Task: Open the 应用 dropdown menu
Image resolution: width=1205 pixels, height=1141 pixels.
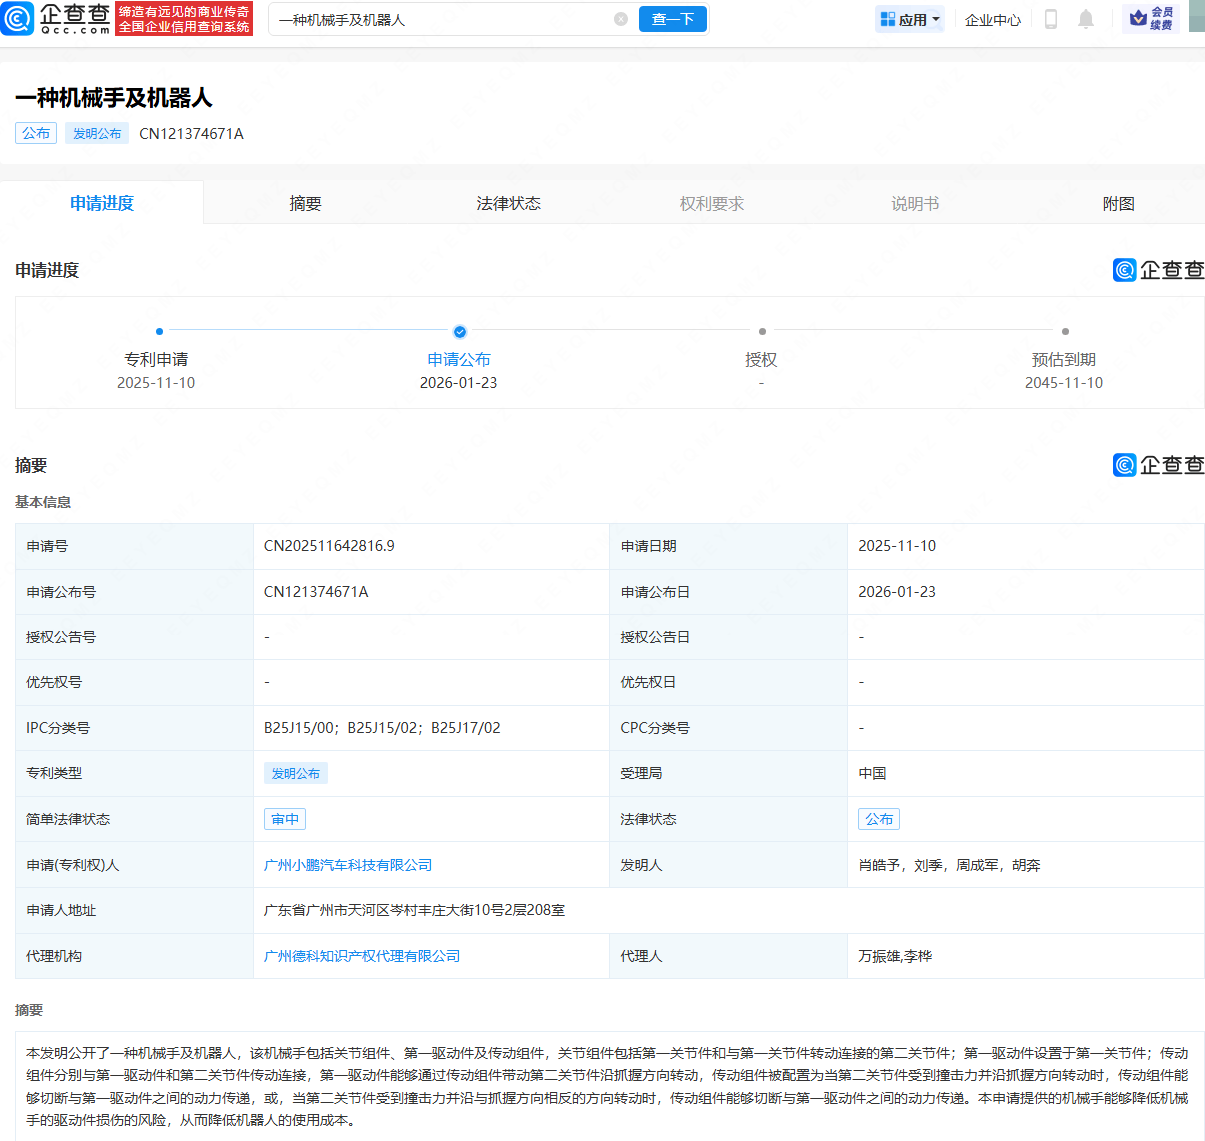Action: [909, 18]
